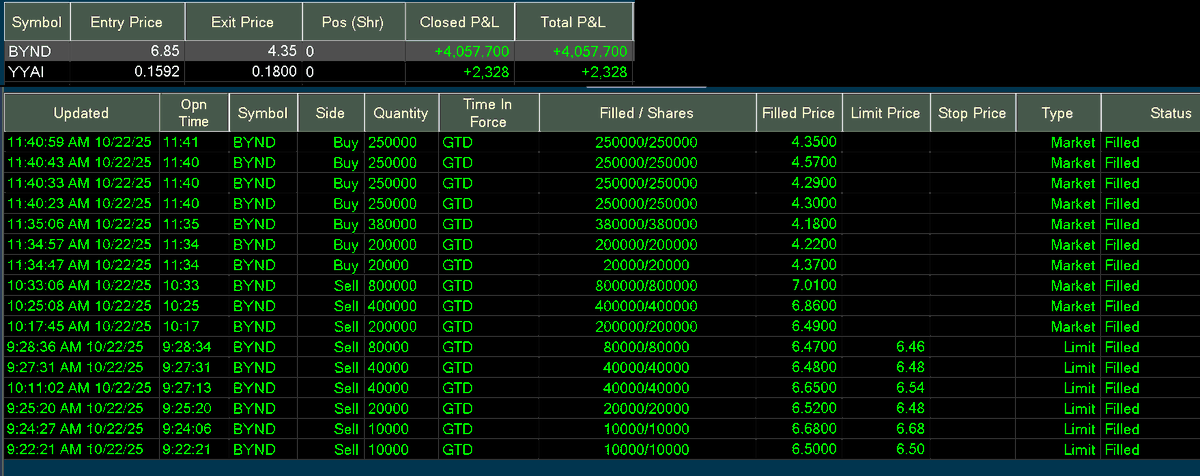Click filled shares 400000/400000
1200x476 pixels.
646,306
